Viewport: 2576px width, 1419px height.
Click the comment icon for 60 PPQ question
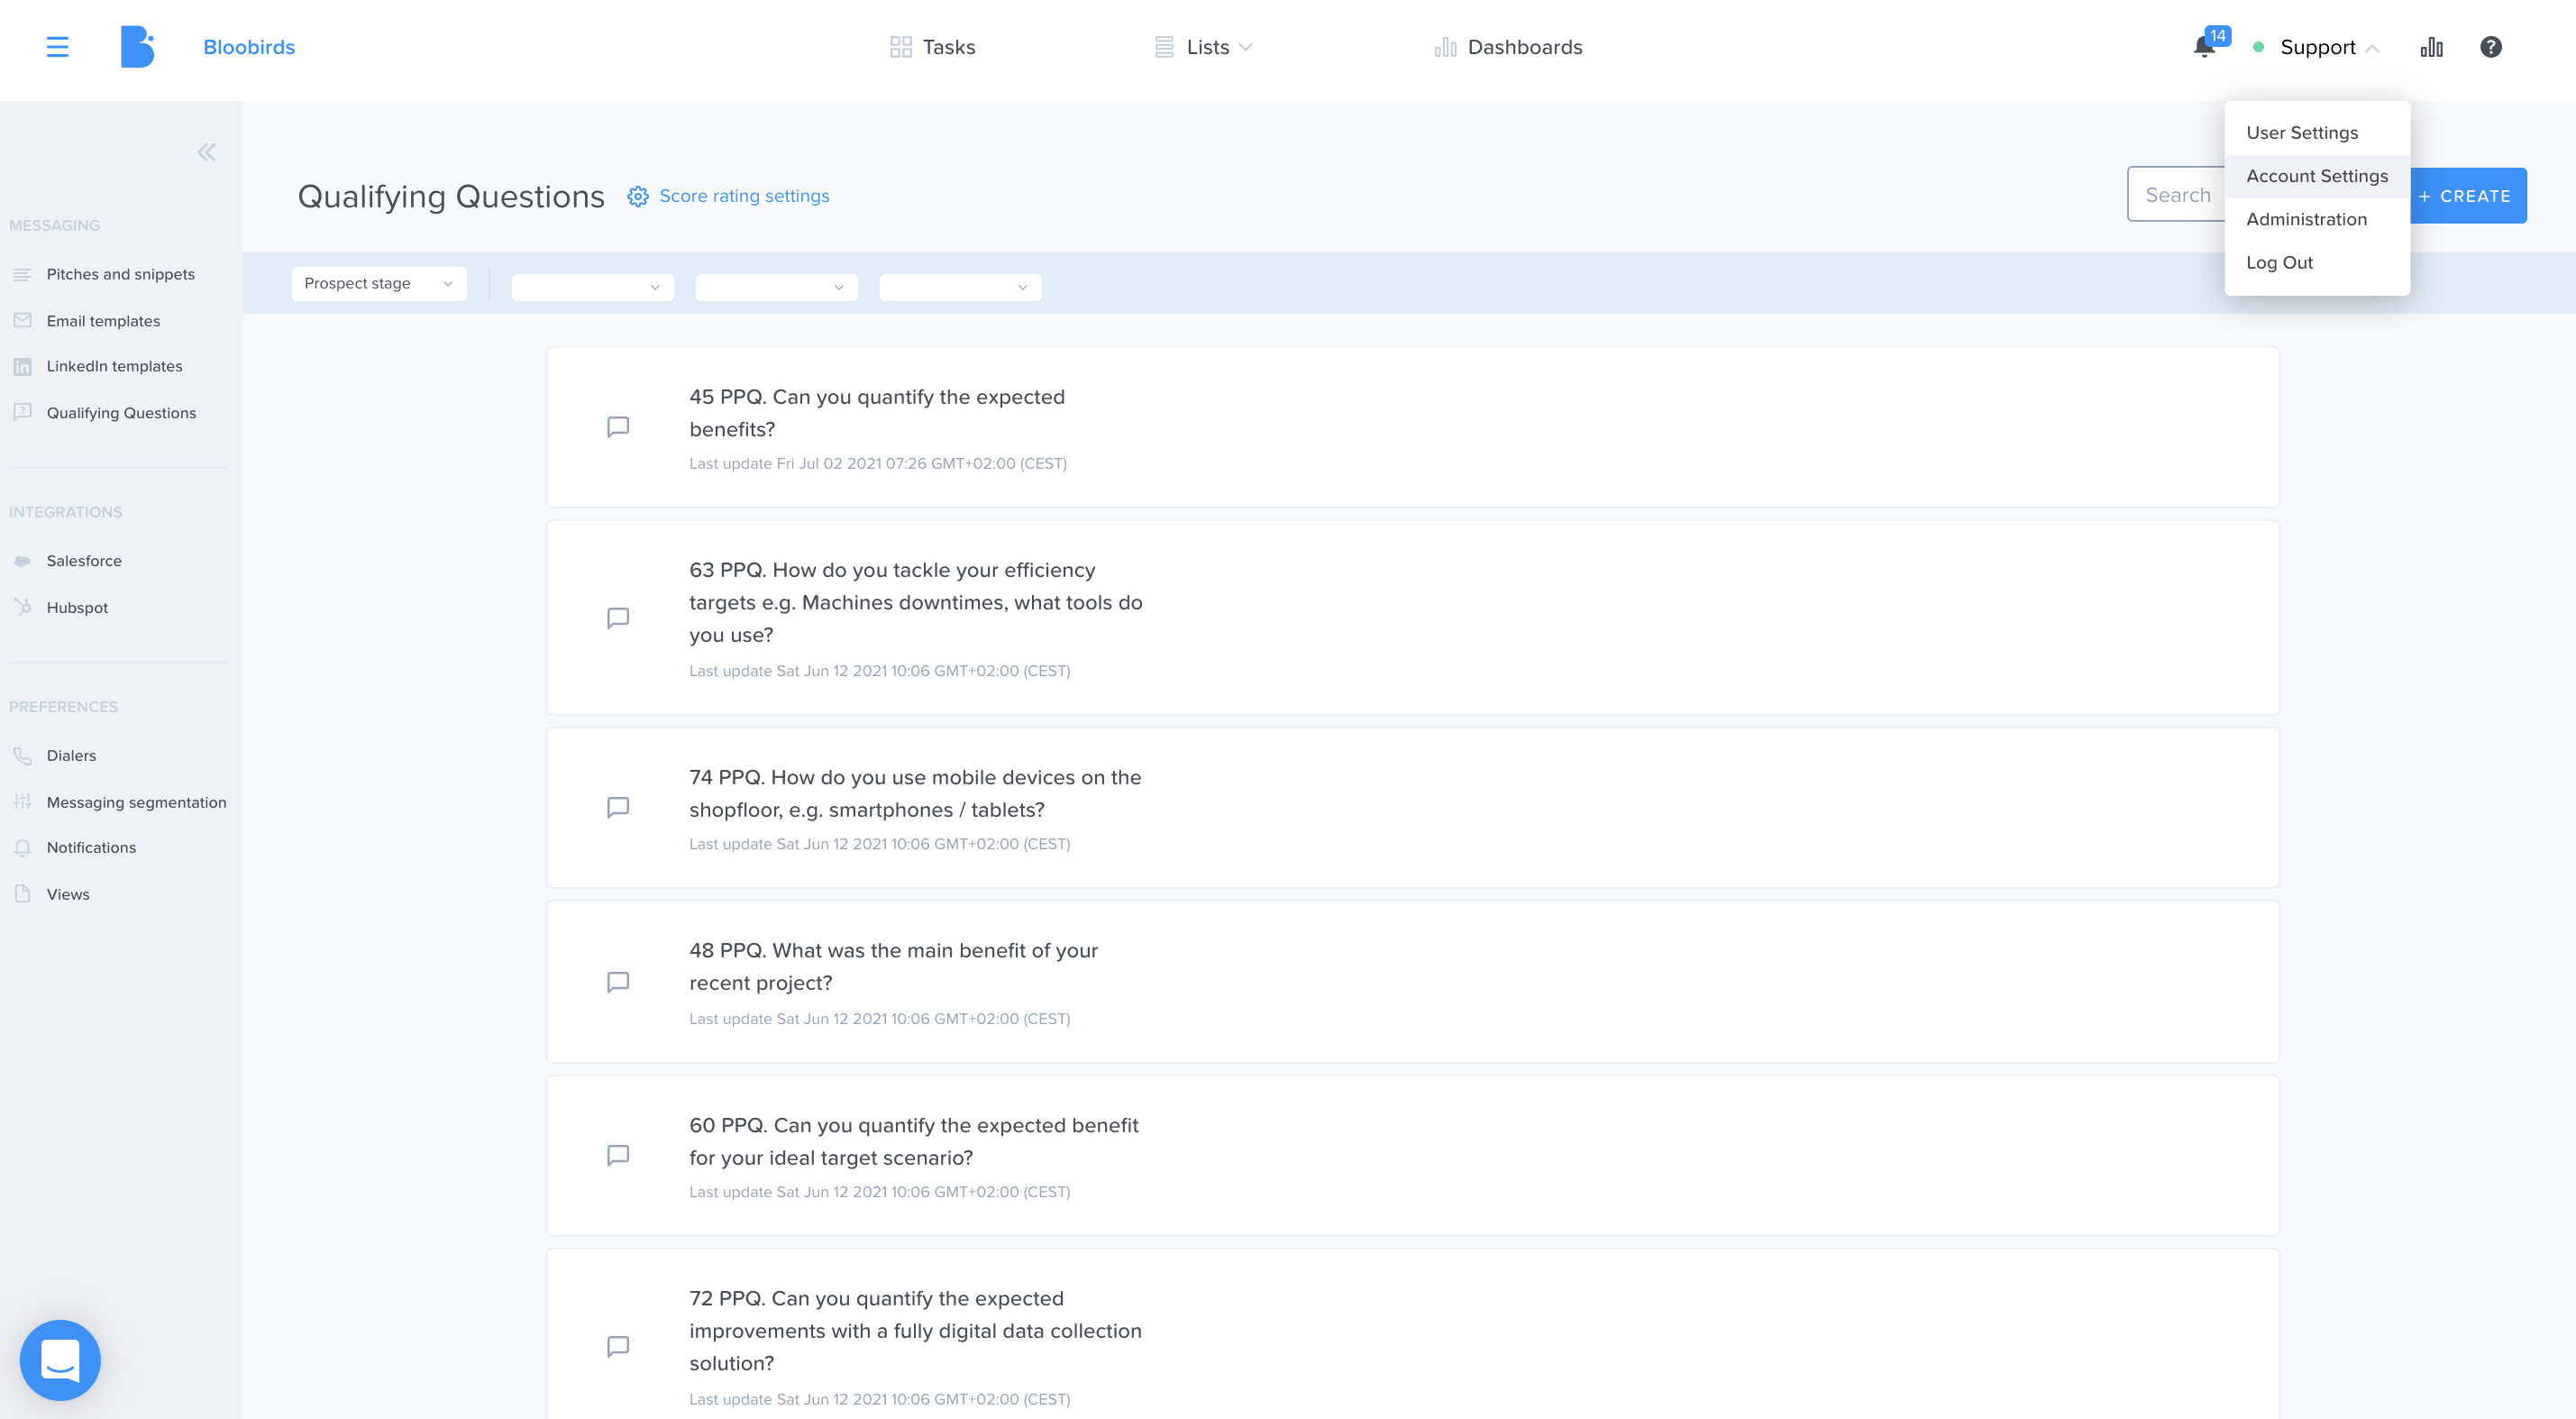(x=618, y=1155)
